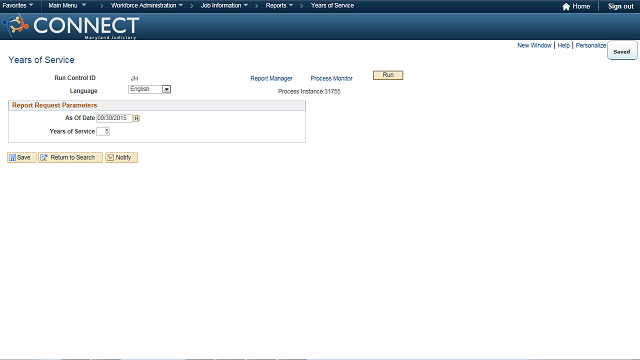Click the Notify button
The height and width of the screenshot is (360, 640).
[x=121, y=158]
